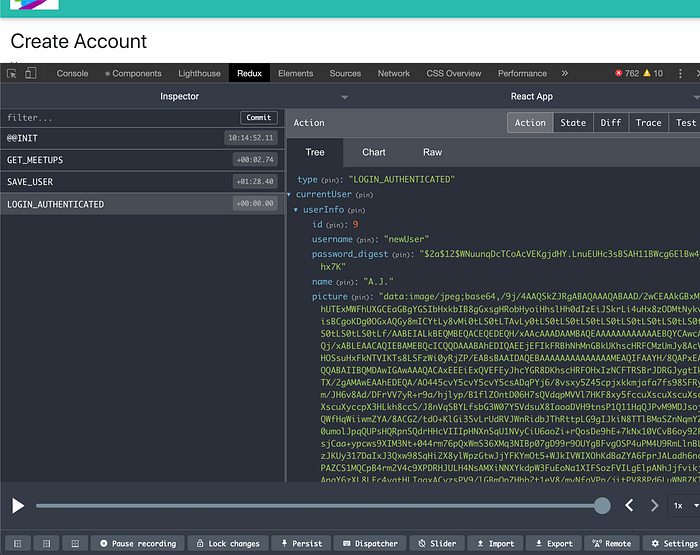
Task: Step to the next action arrow
Action: click(x=654, y=505)
